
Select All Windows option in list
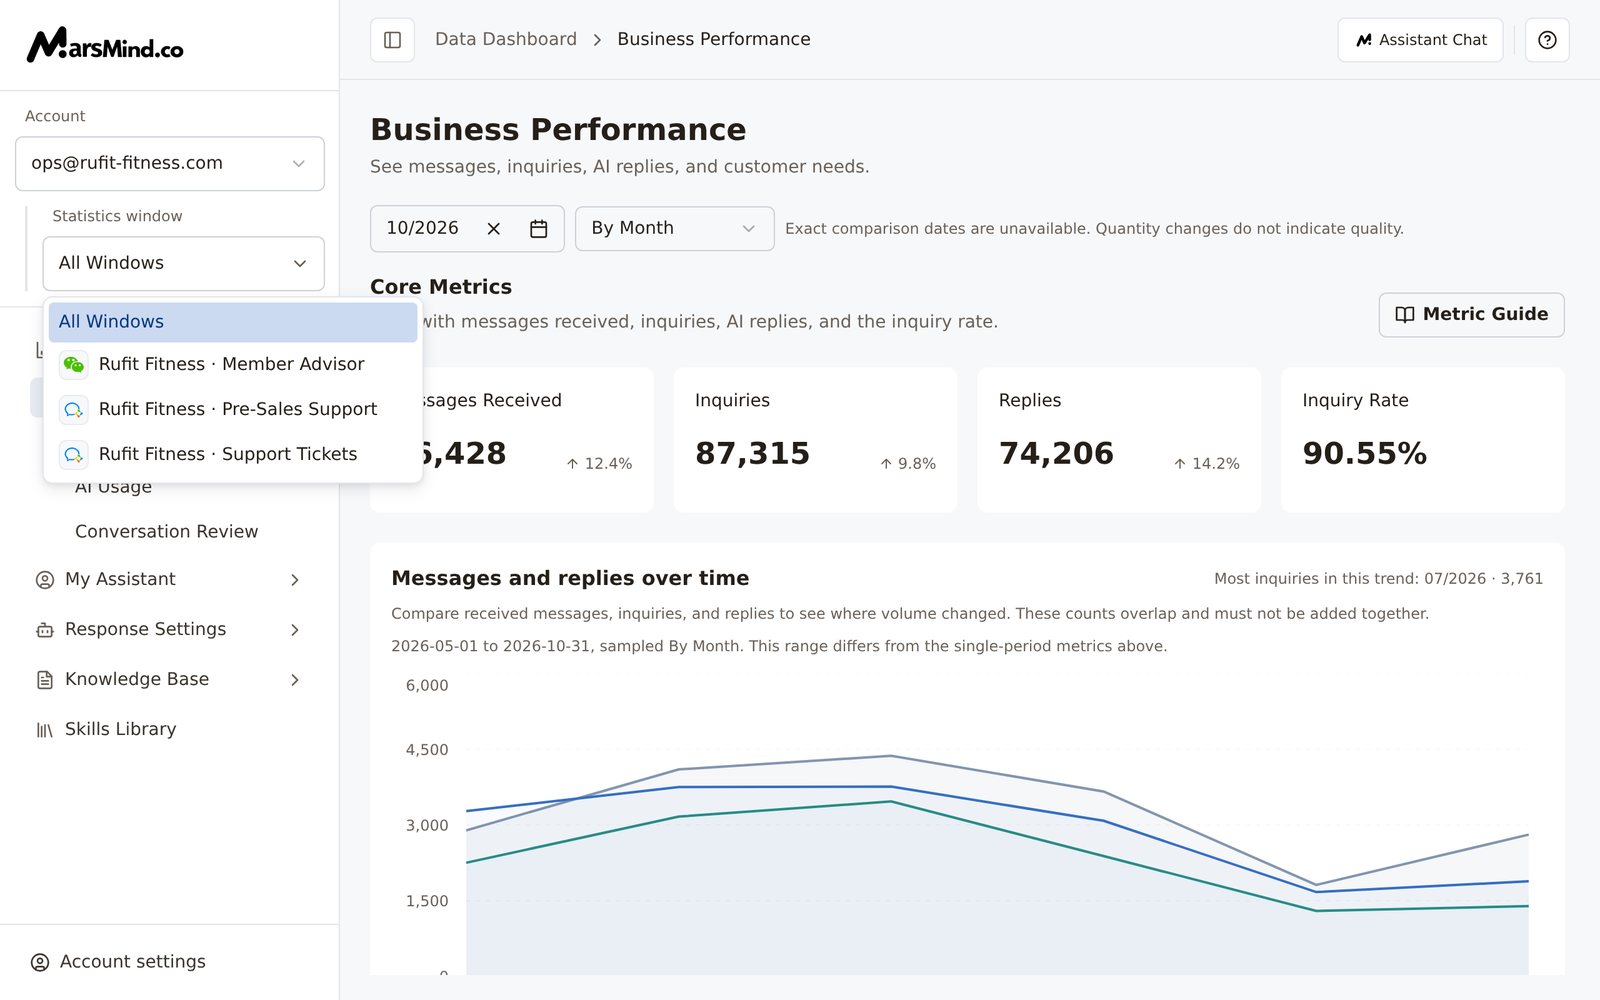(x=233, y=322)
